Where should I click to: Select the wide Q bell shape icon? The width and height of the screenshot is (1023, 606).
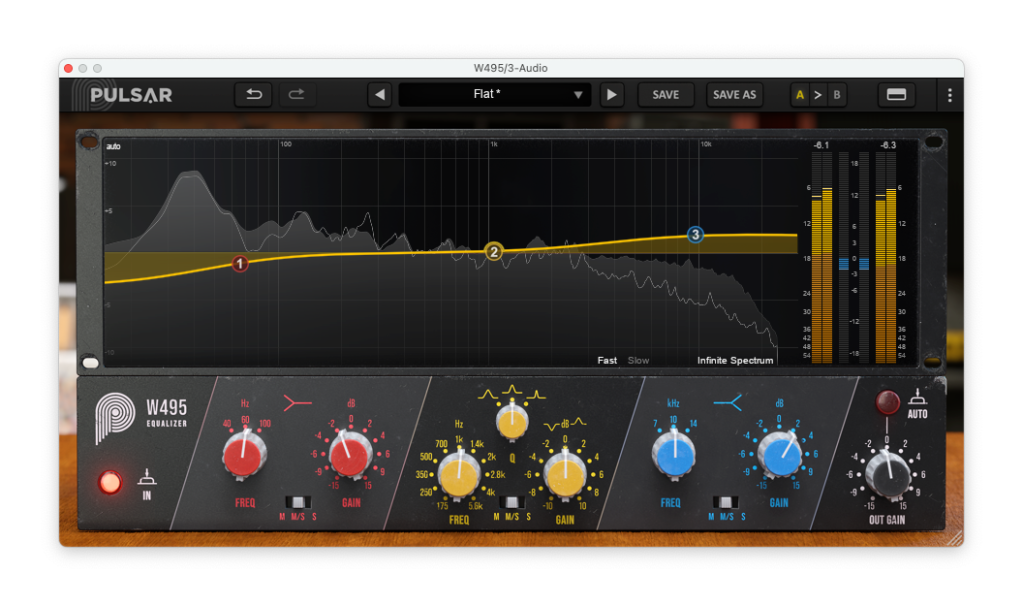coord(487,395)
